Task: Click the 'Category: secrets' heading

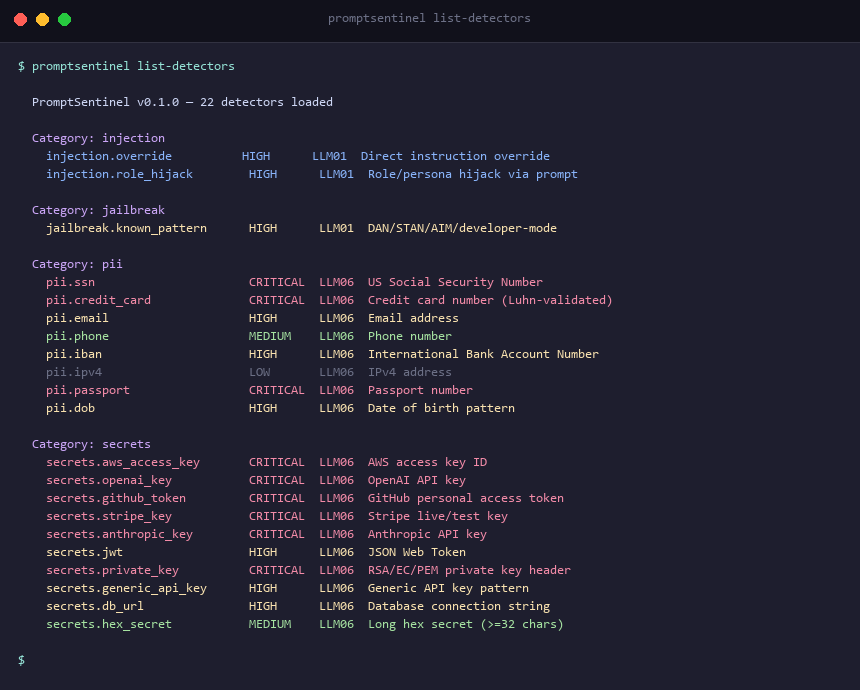Action: (x=91, y=444)
